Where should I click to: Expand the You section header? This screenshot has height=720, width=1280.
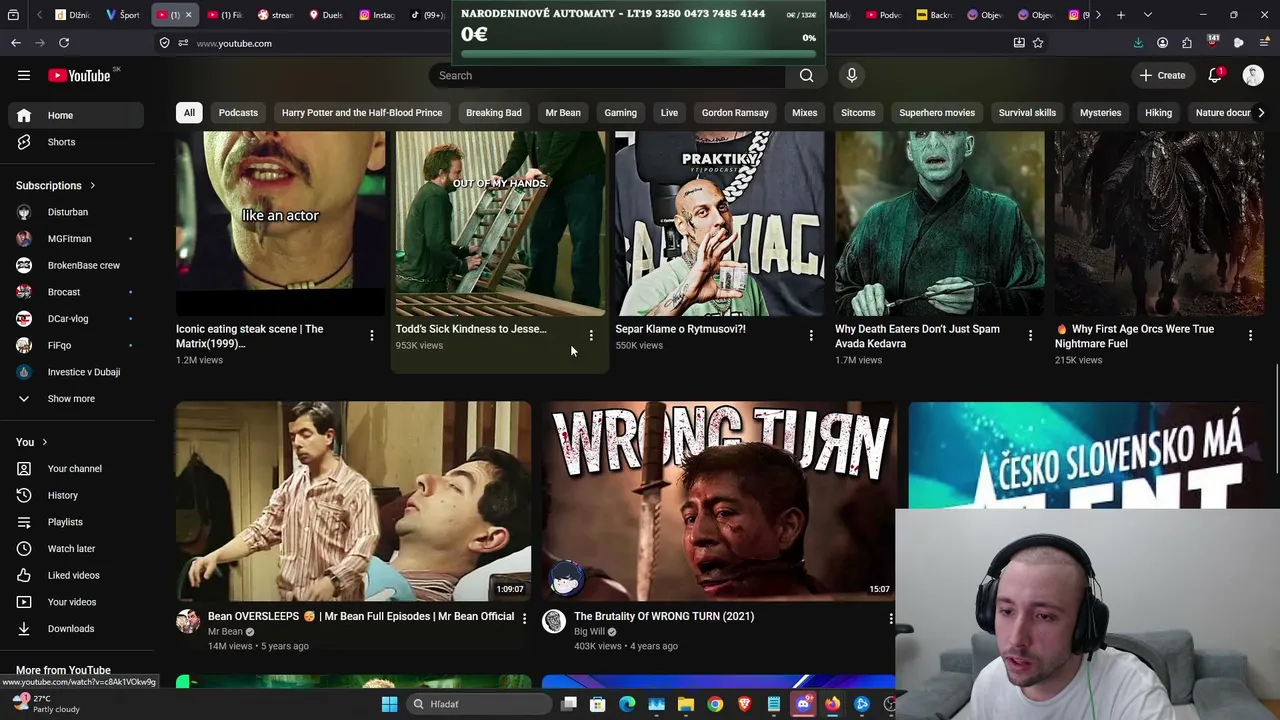32,442
